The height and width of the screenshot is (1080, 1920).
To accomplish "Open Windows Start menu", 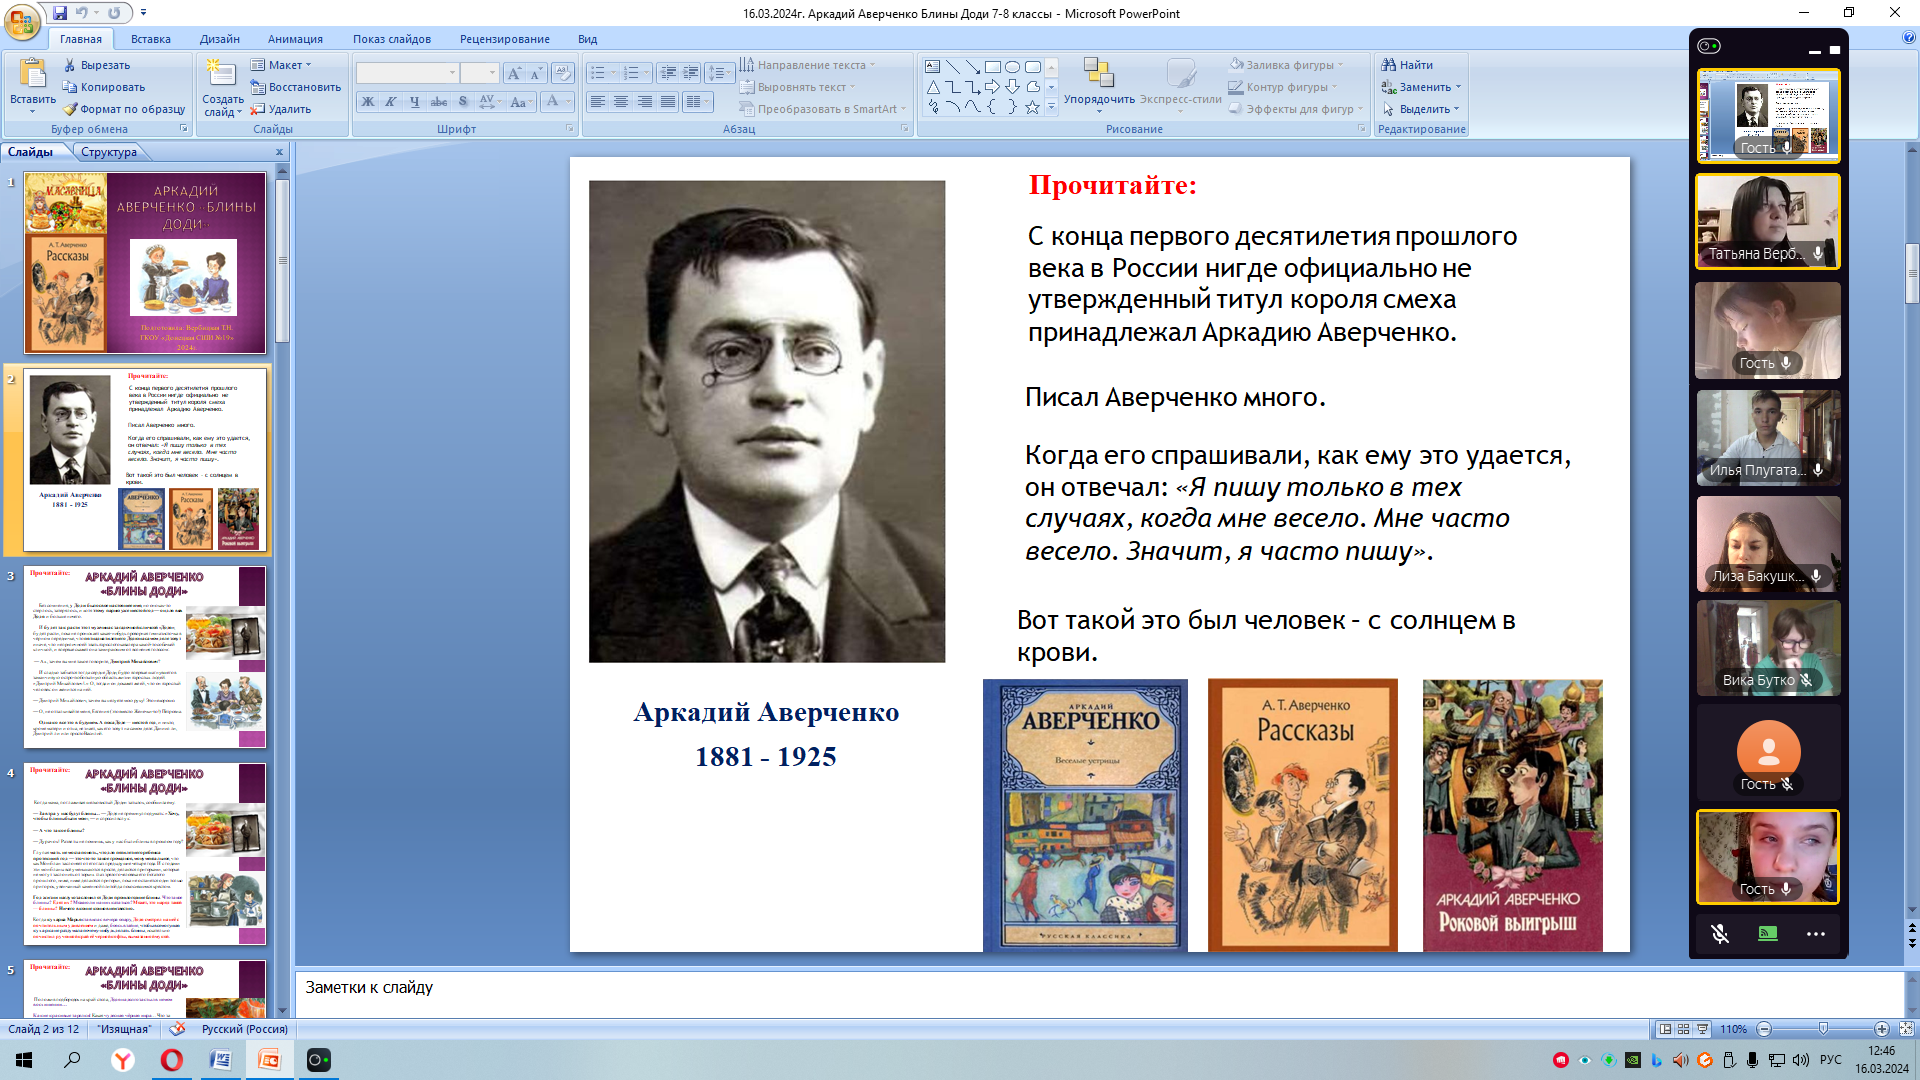I will point(24,1060).
